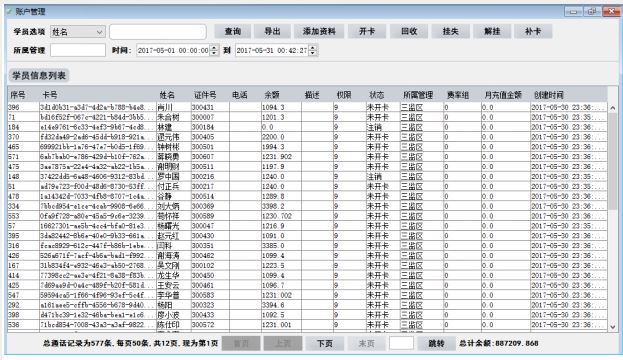Sort by the 创建时间 column header
Viewport: 623px width, 360px height.
tap(549, 95)
